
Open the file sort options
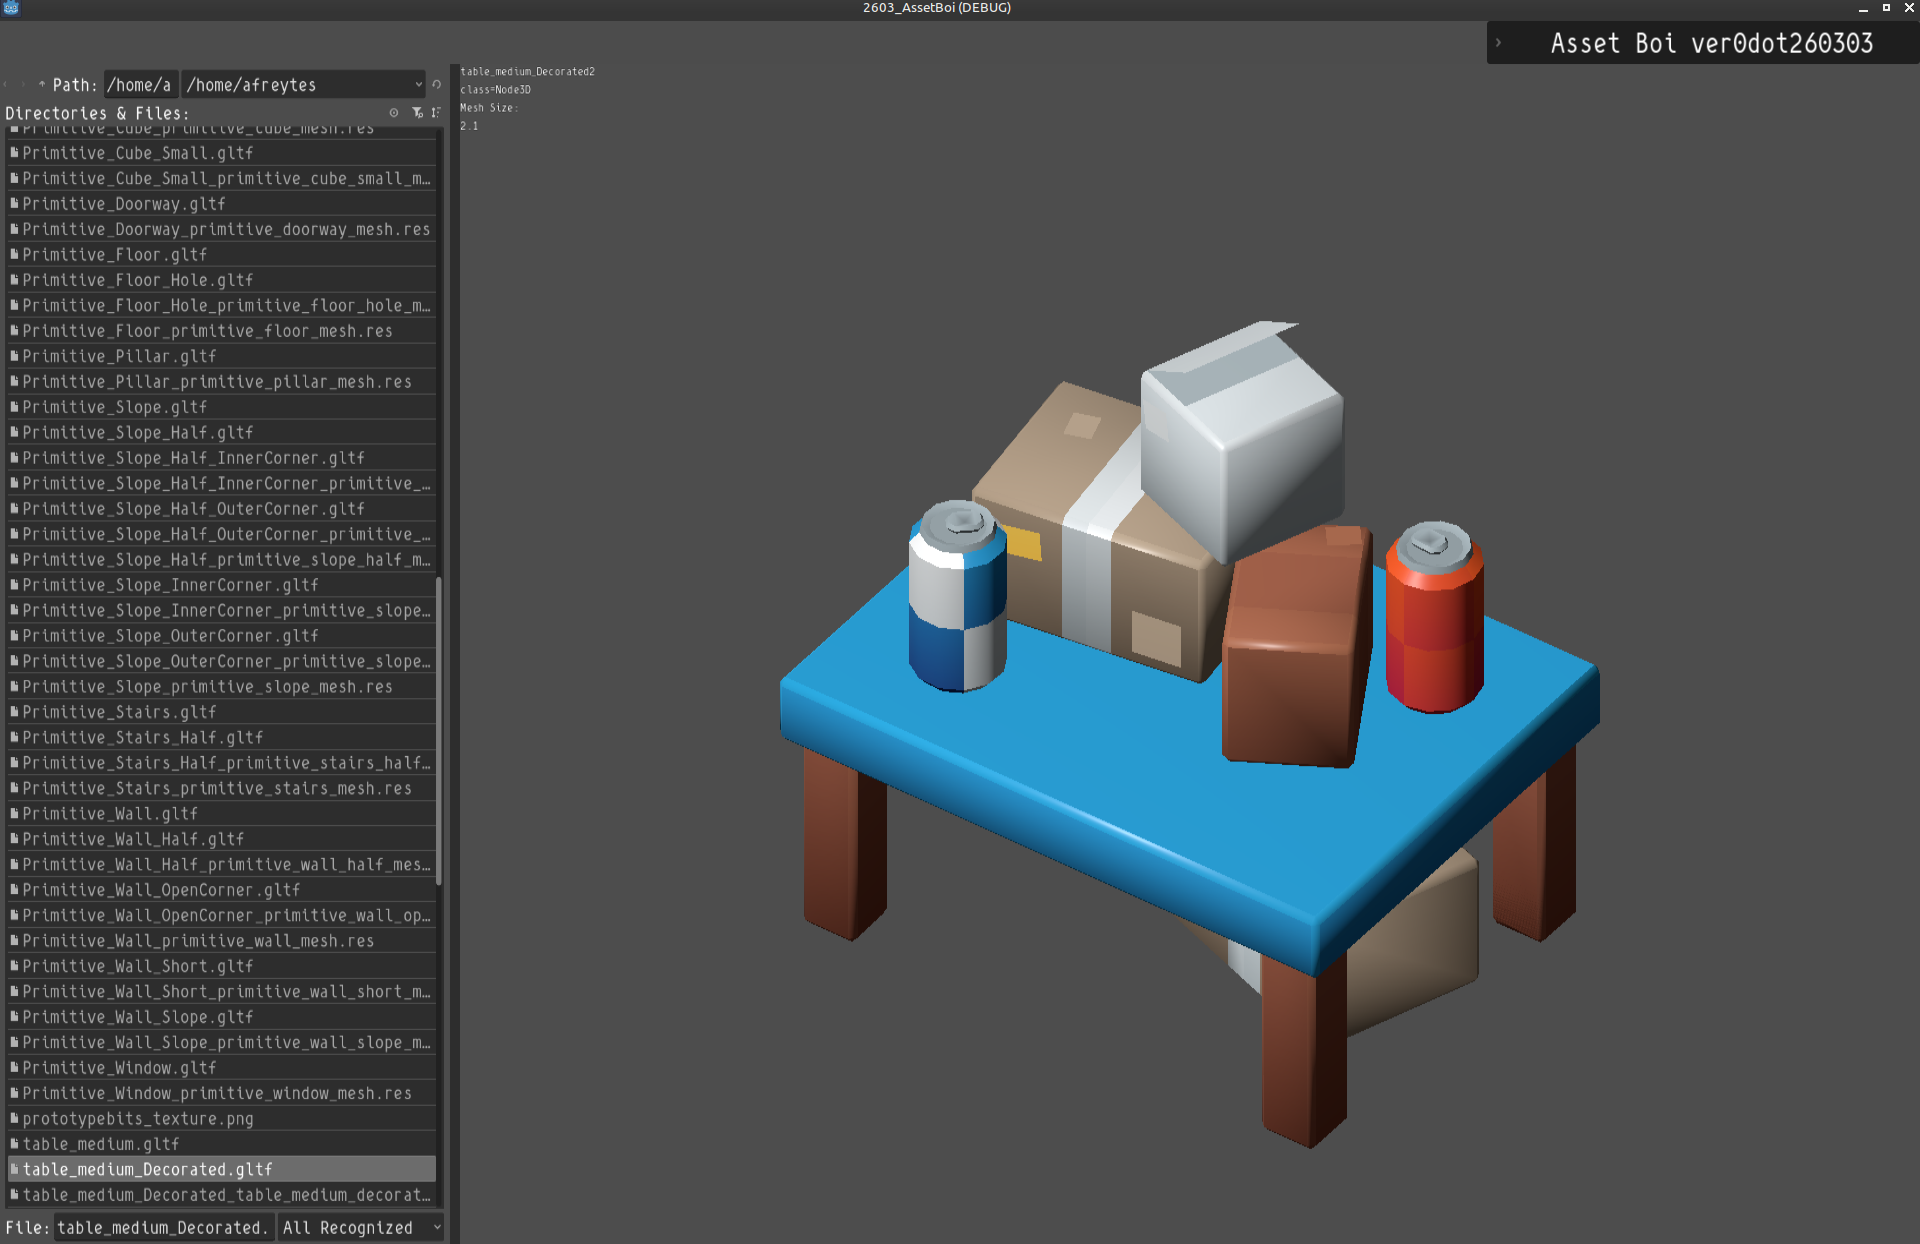pos(435,113)
